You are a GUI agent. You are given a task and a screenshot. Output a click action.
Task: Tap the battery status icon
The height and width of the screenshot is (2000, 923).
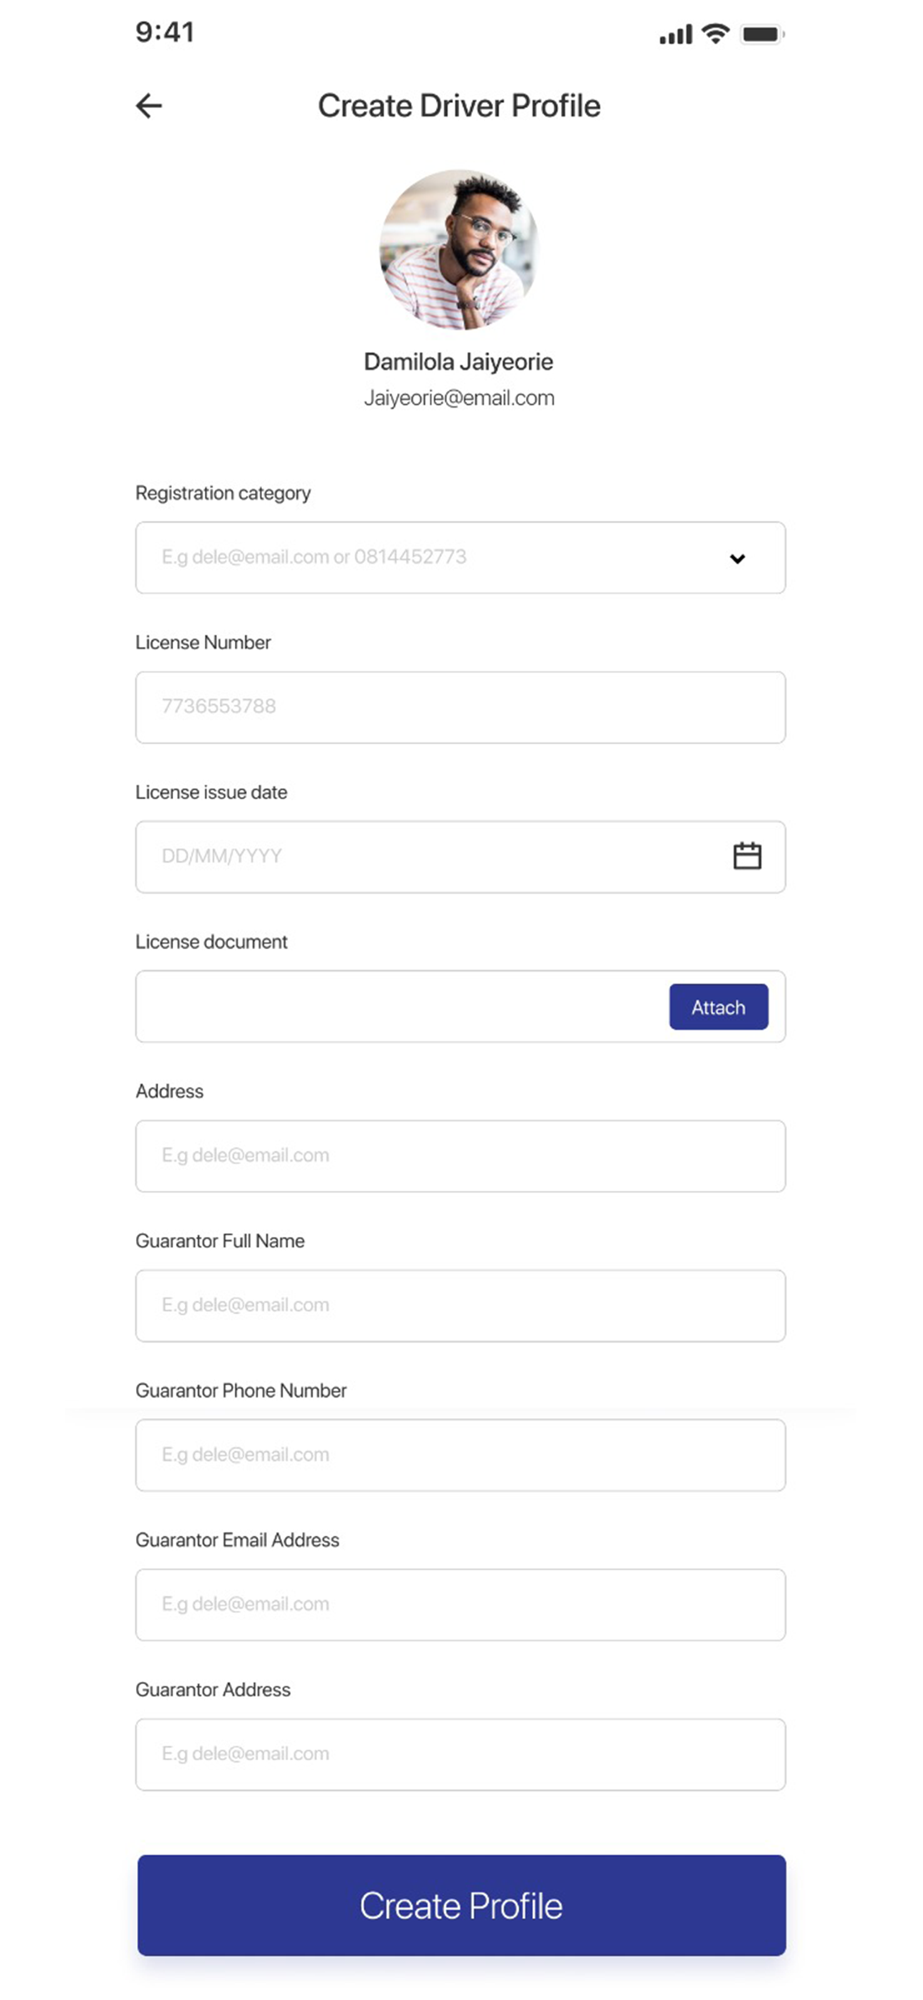pyautogui.click(x=762, y=34)
